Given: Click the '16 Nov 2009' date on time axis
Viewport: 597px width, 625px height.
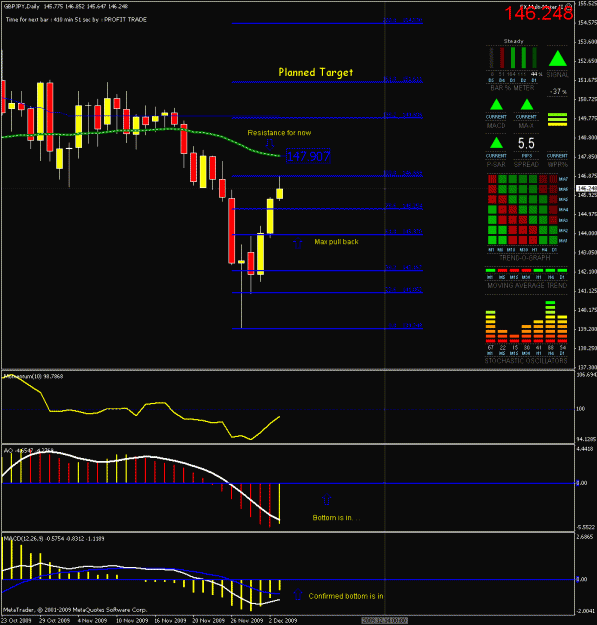Looking at the screenshot, I should (170, 620).
